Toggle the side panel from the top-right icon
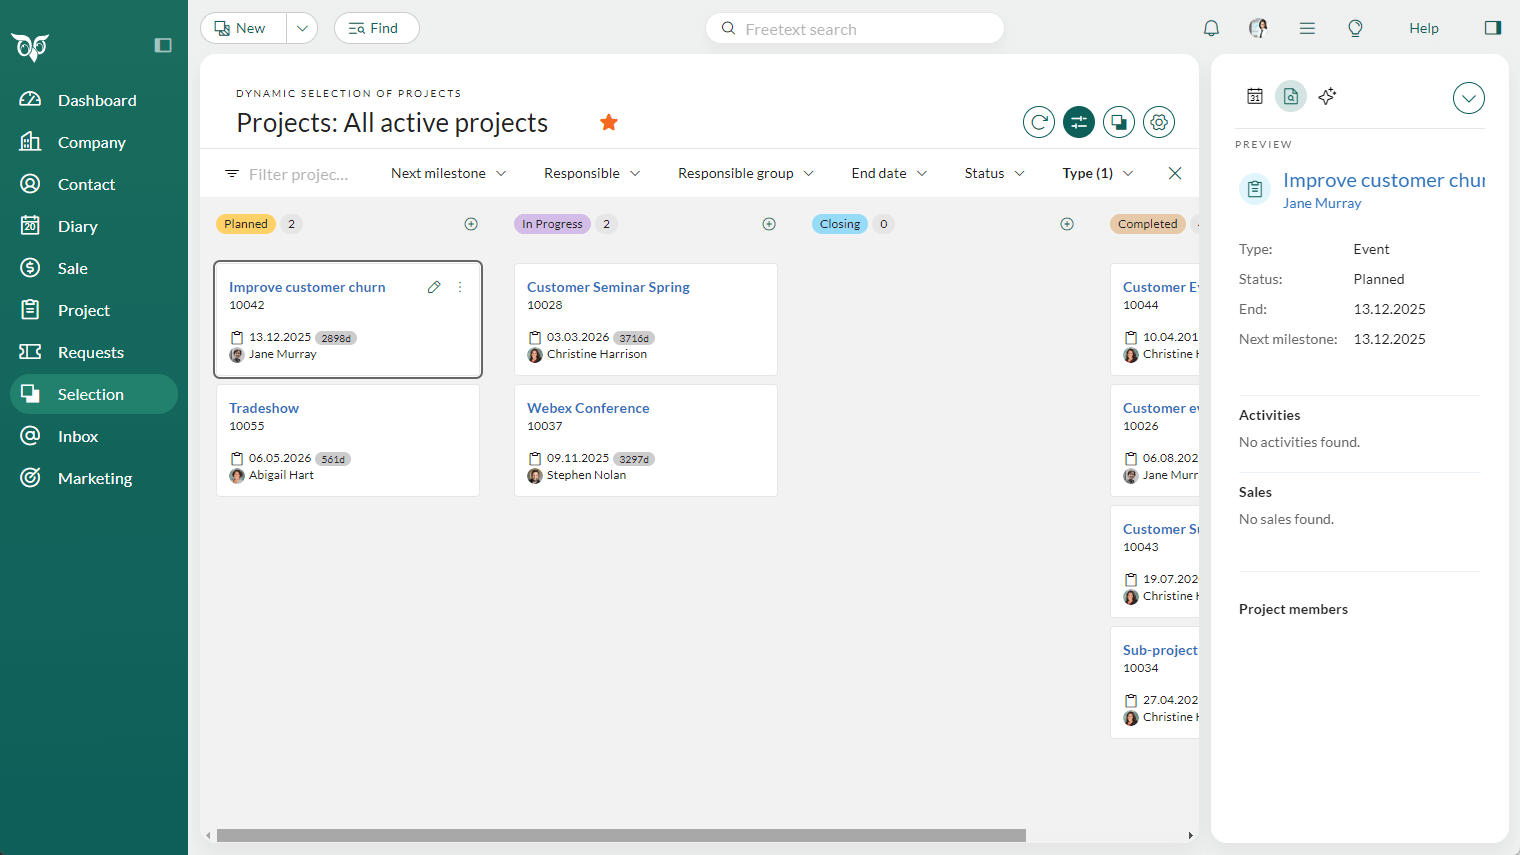The height and width of the screenshot is (855, 1520). coord(1493,27)
